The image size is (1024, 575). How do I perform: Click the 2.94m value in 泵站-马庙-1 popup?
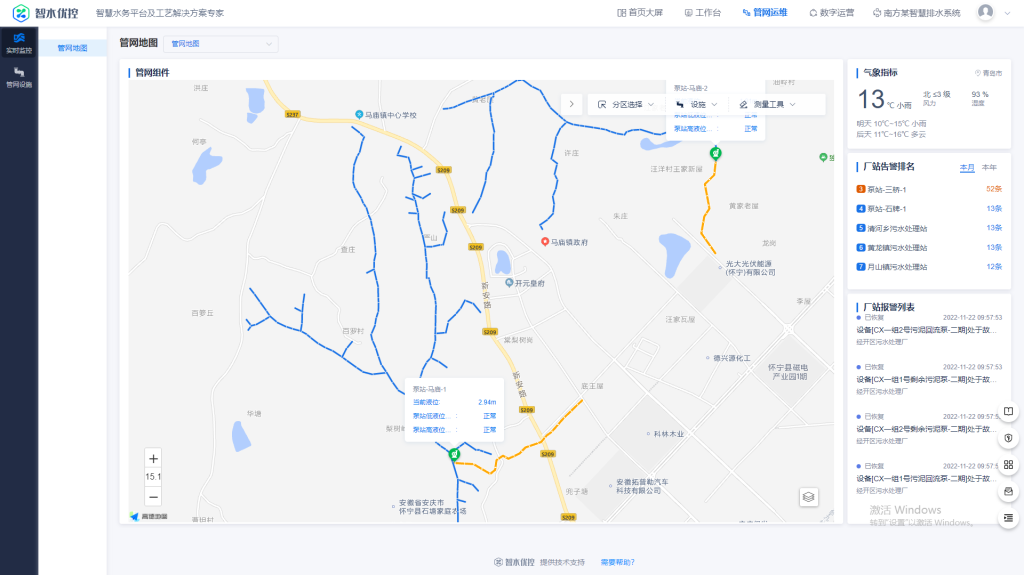click(487, 402)
